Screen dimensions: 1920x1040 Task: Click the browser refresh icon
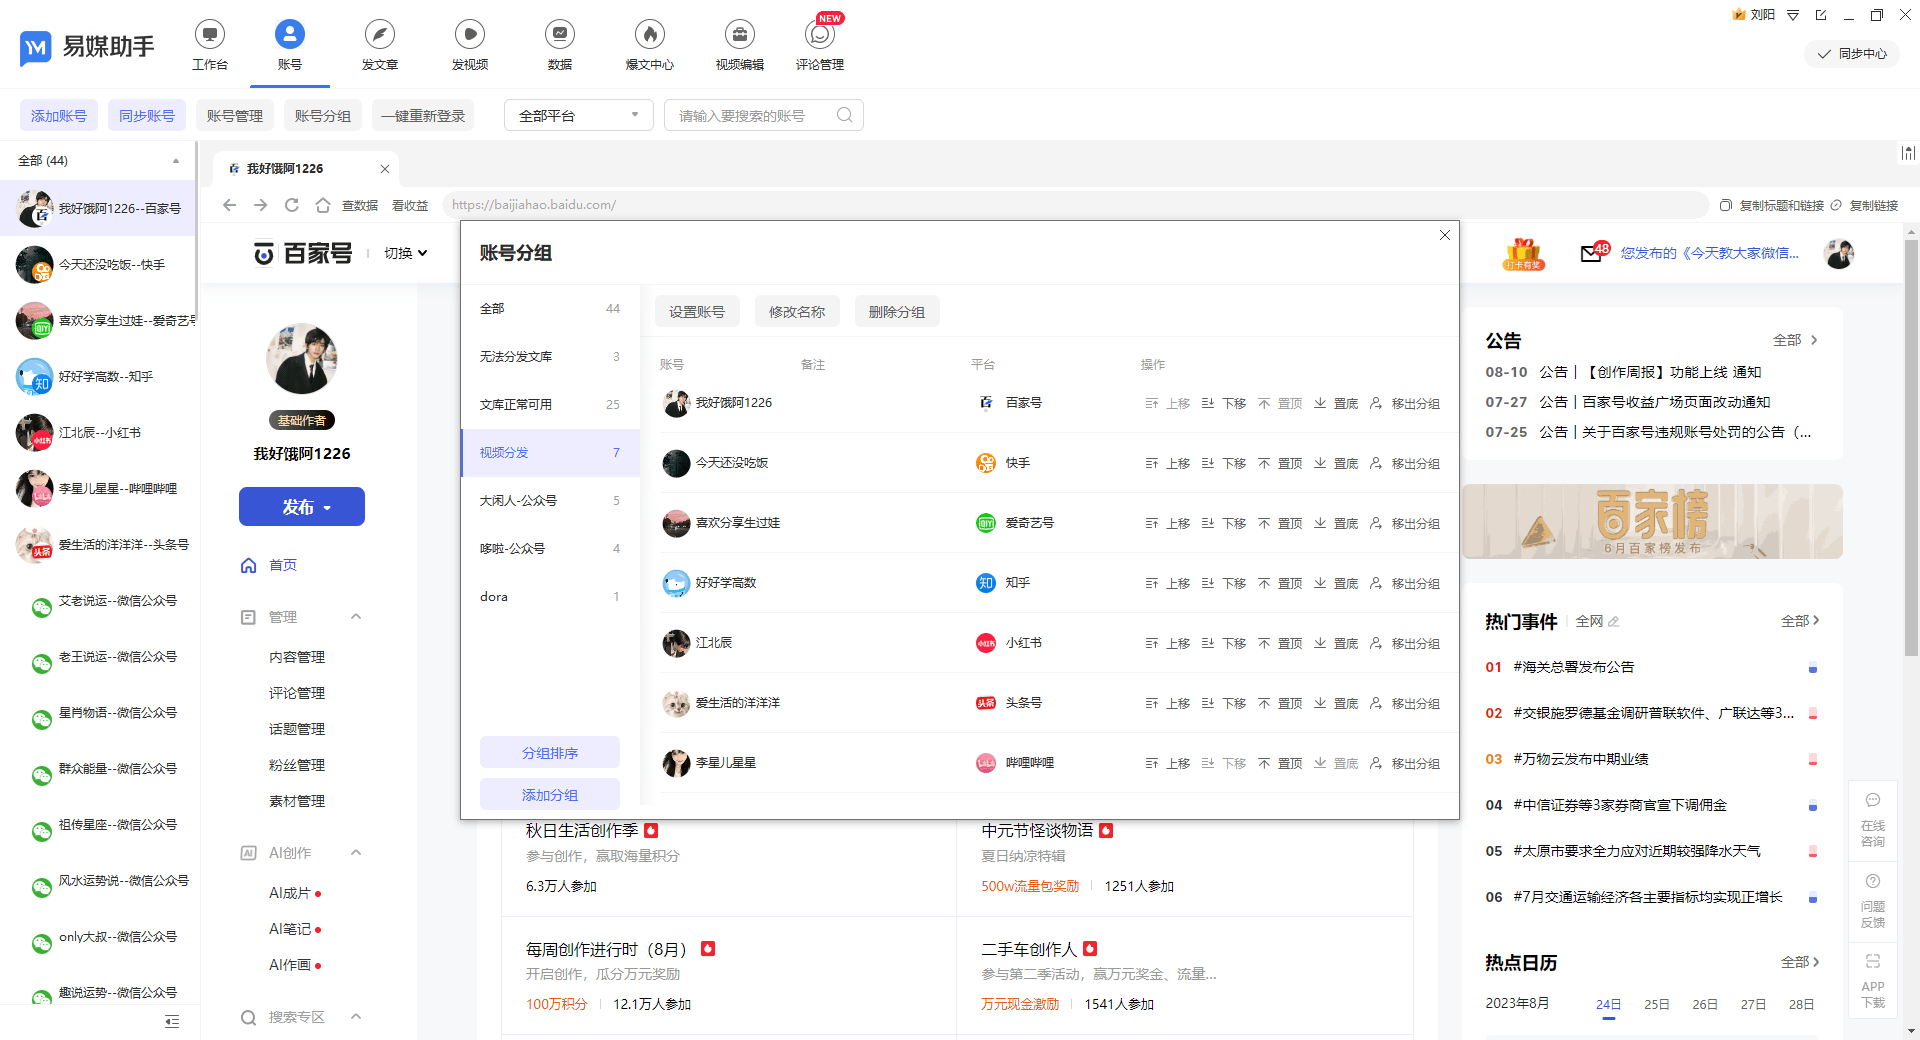tap(292, 205)
